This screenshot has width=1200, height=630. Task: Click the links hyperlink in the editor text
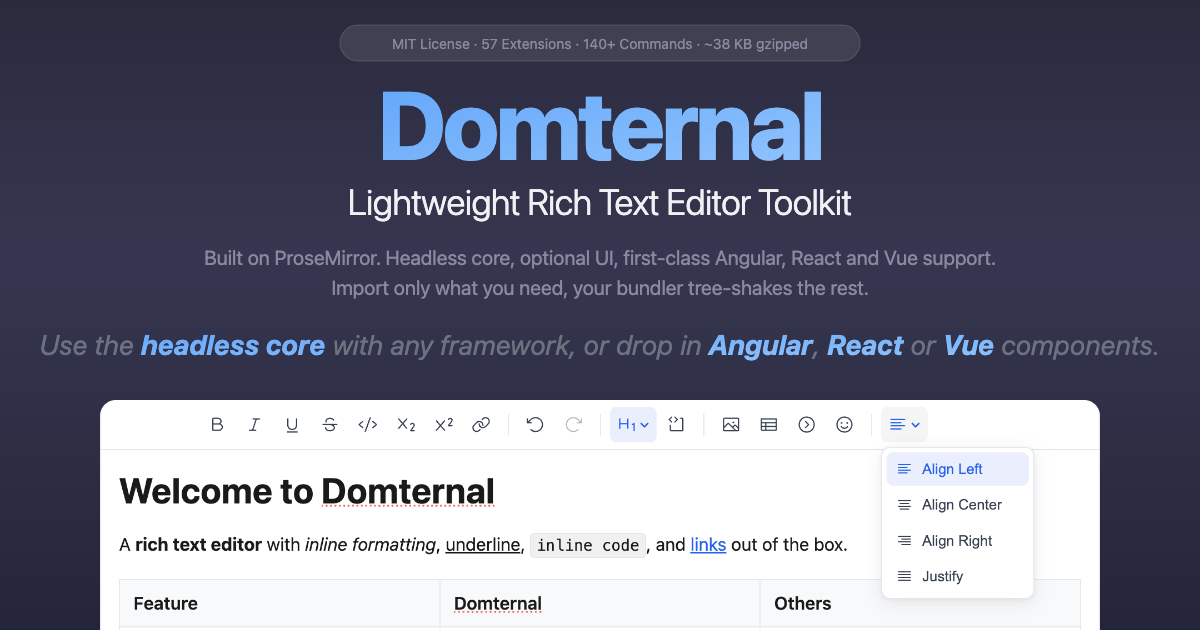pos(708,545)
